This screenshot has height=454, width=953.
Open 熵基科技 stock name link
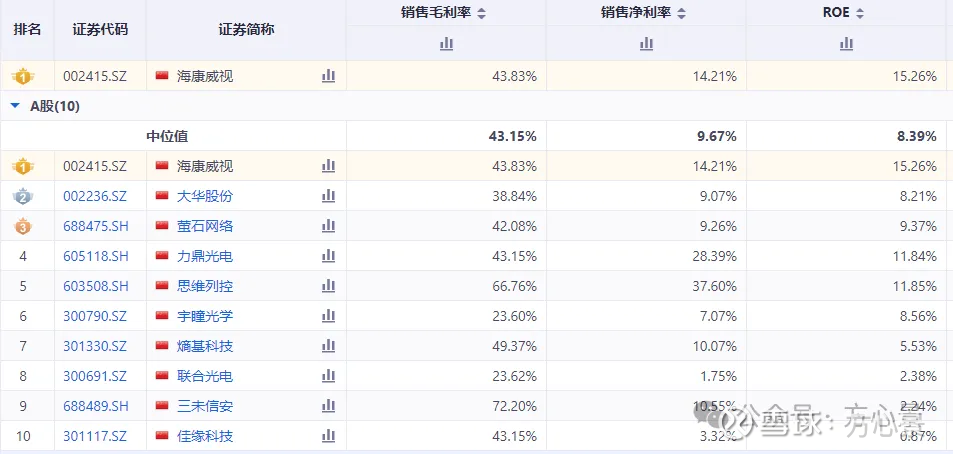click(205, 346)
